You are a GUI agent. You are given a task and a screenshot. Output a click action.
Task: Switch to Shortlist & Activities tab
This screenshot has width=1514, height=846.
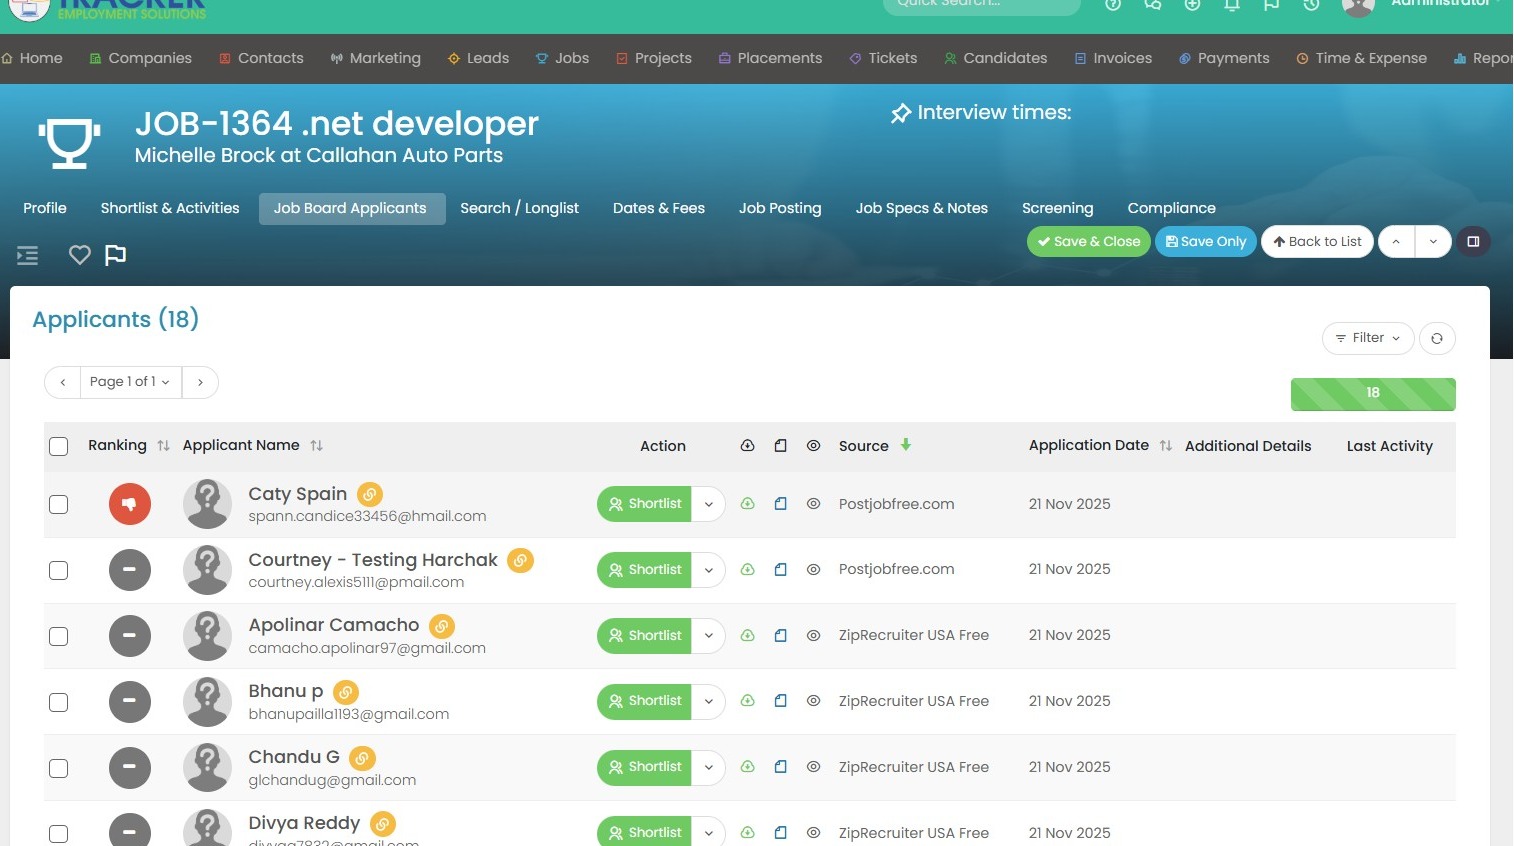(170, 208)
